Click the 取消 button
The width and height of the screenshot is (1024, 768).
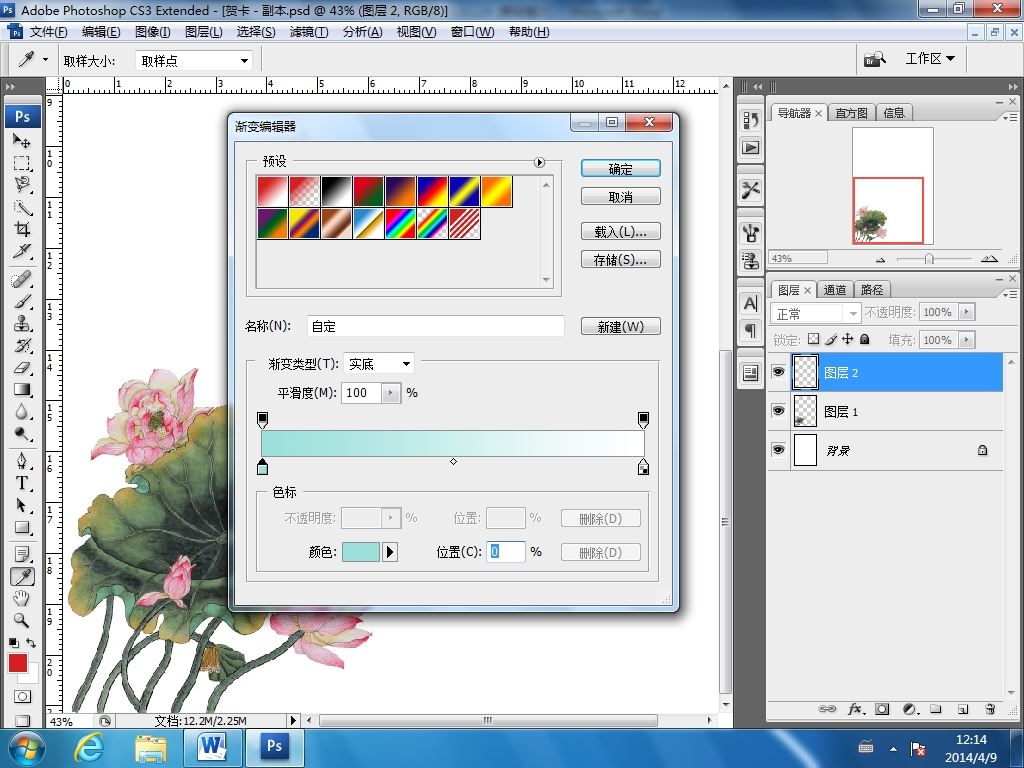tap(620, 197)
